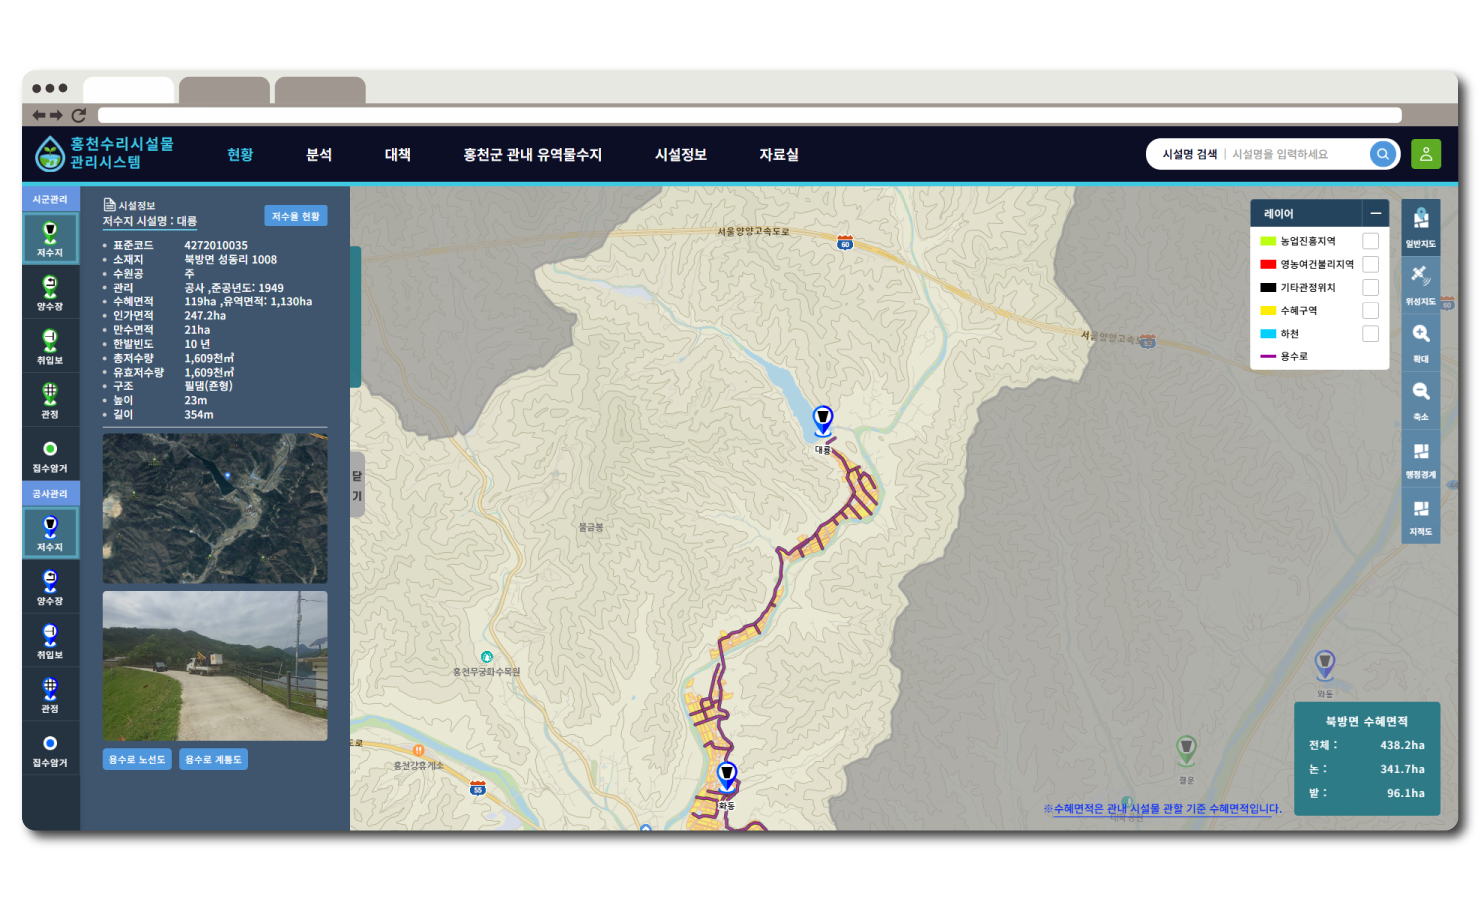The width and height of the screenshot is (1480, 900).
Task: Select 취입보 icon under 시군관리 section
Action: point(50,346)
